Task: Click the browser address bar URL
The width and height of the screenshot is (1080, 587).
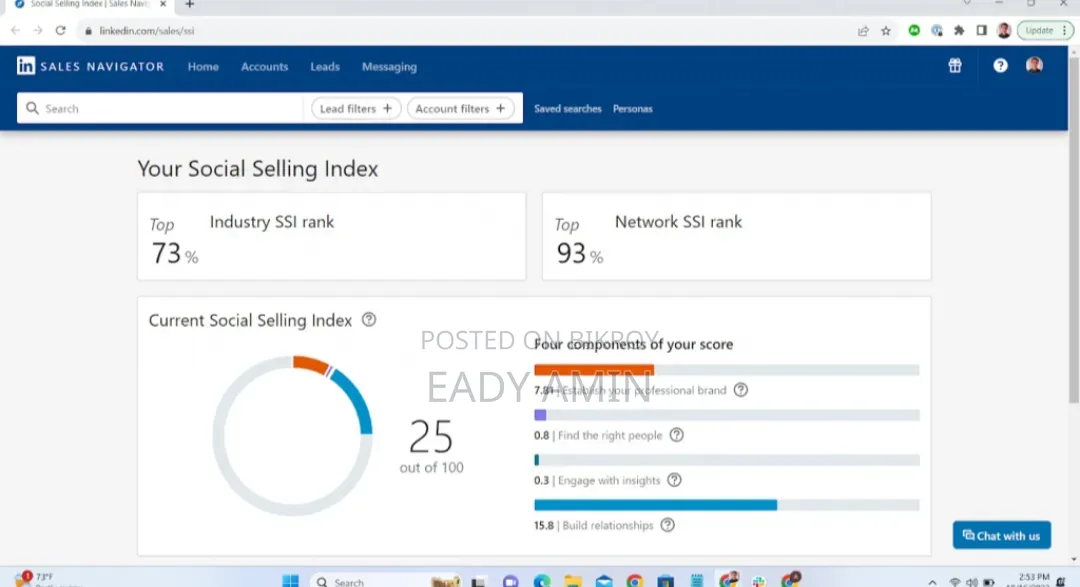Action: coord(147,31)
